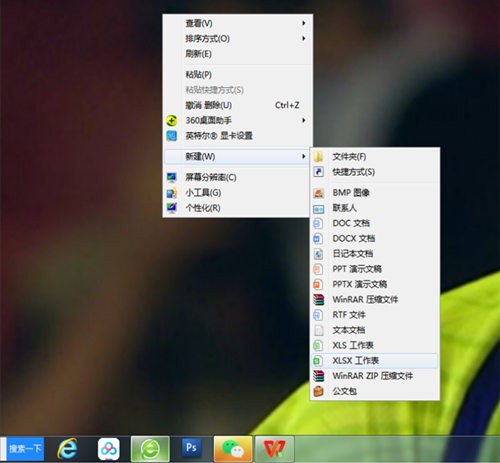Open Photoshop from the taskbar
Viewport: 500px width, 463px height.
(191, 448)
